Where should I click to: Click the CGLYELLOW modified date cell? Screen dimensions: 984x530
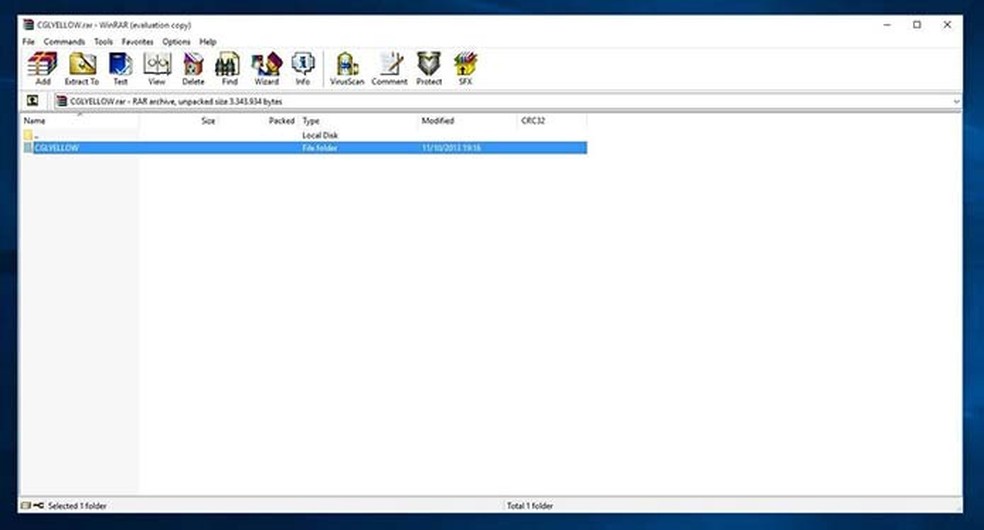451,148
